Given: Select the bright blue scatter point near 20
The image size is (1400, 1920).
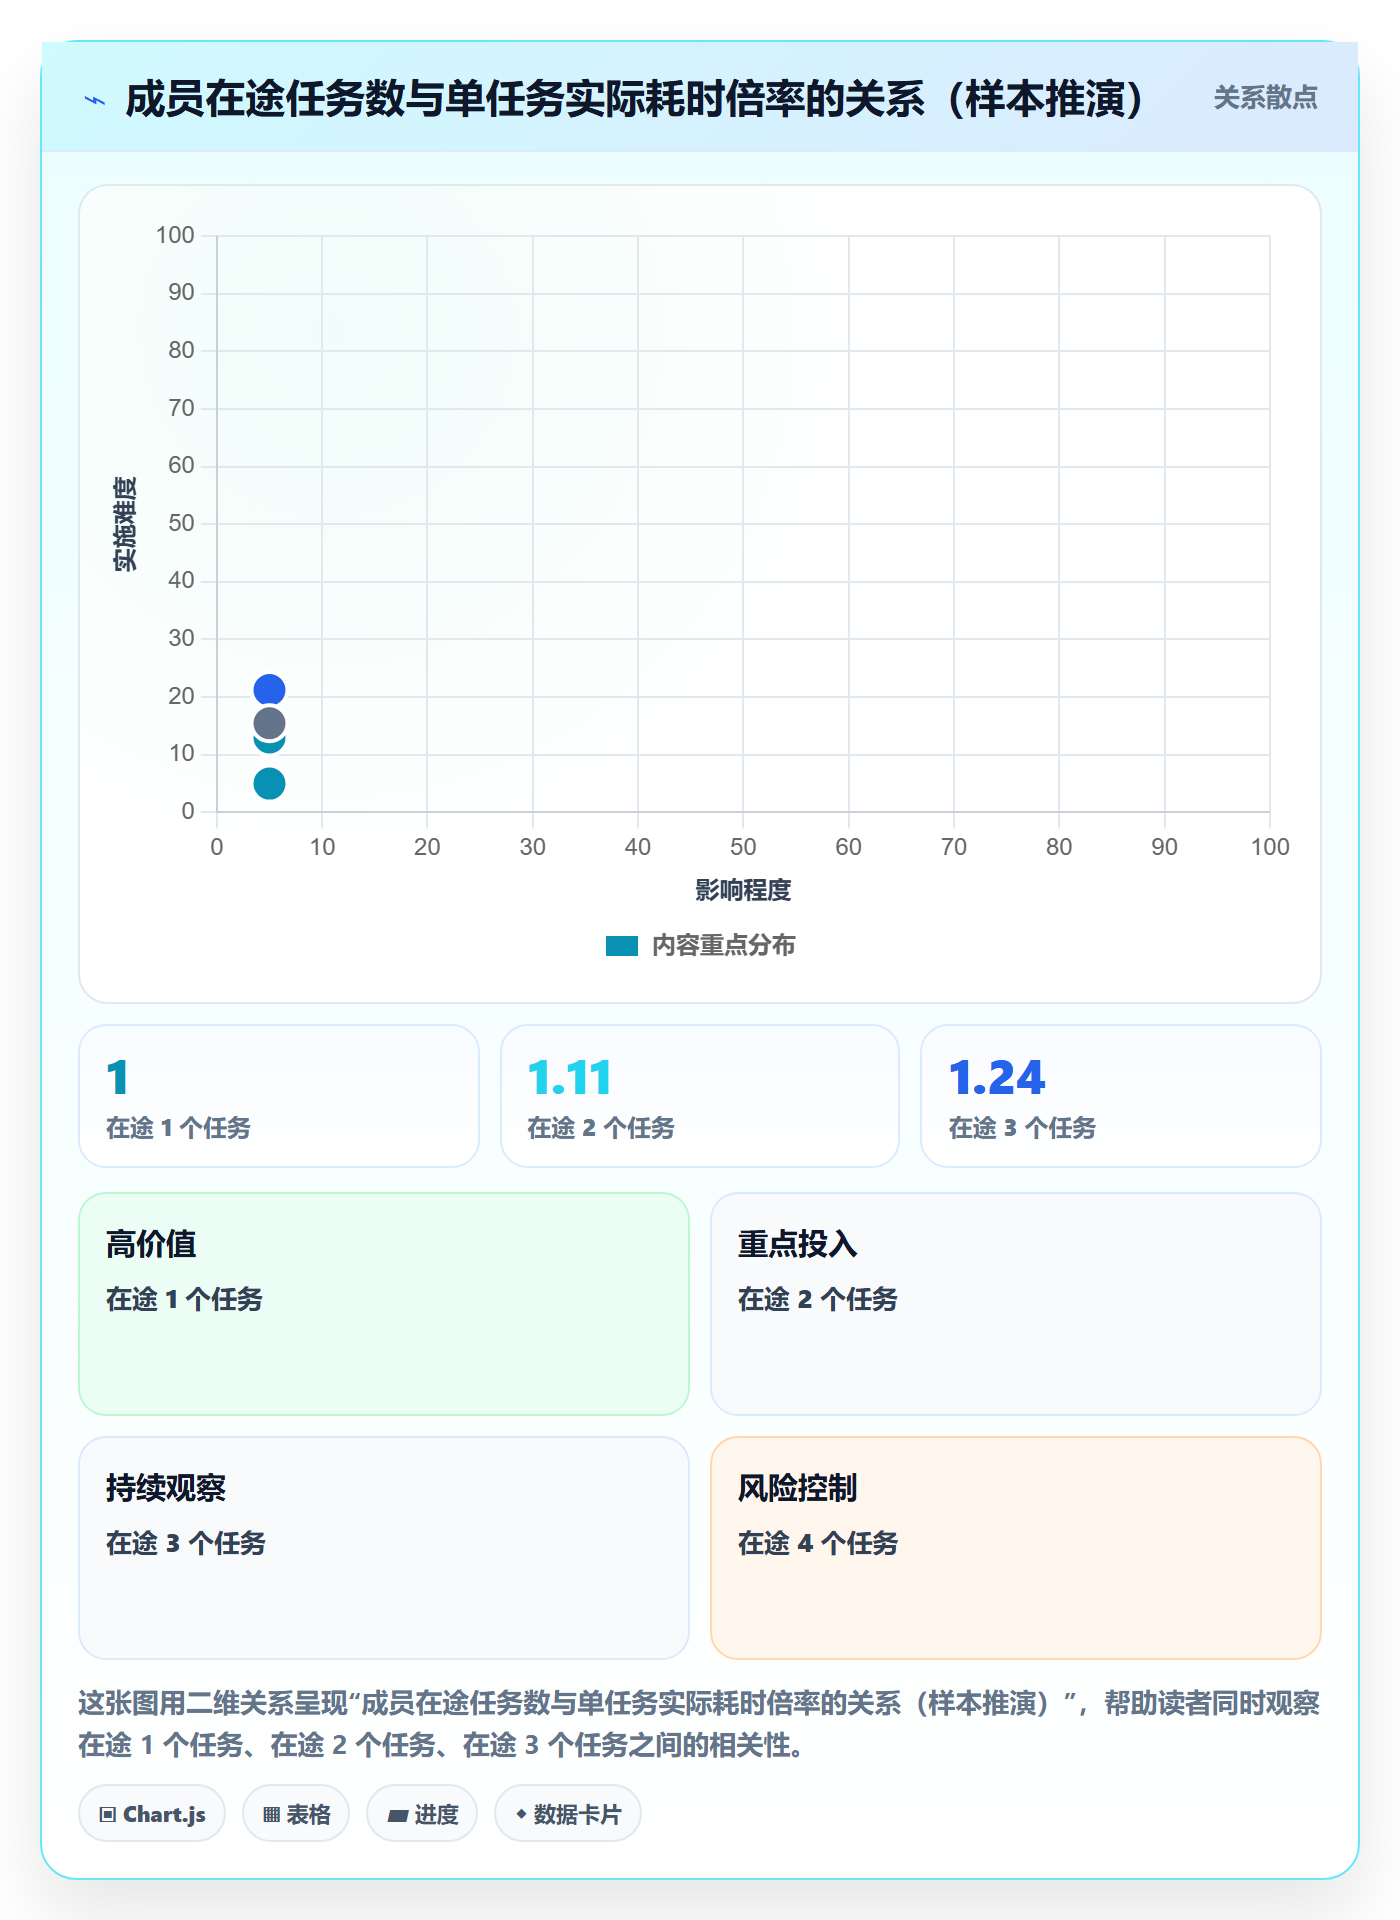Looking at the screenshot, I should pyautogui.click(x=269, y=690).
